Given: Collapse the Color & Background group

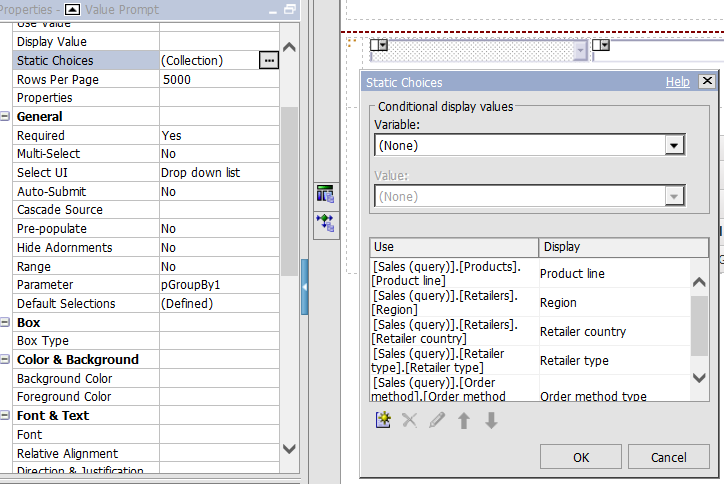Looking at the screenshot, I should pos(5,359).
